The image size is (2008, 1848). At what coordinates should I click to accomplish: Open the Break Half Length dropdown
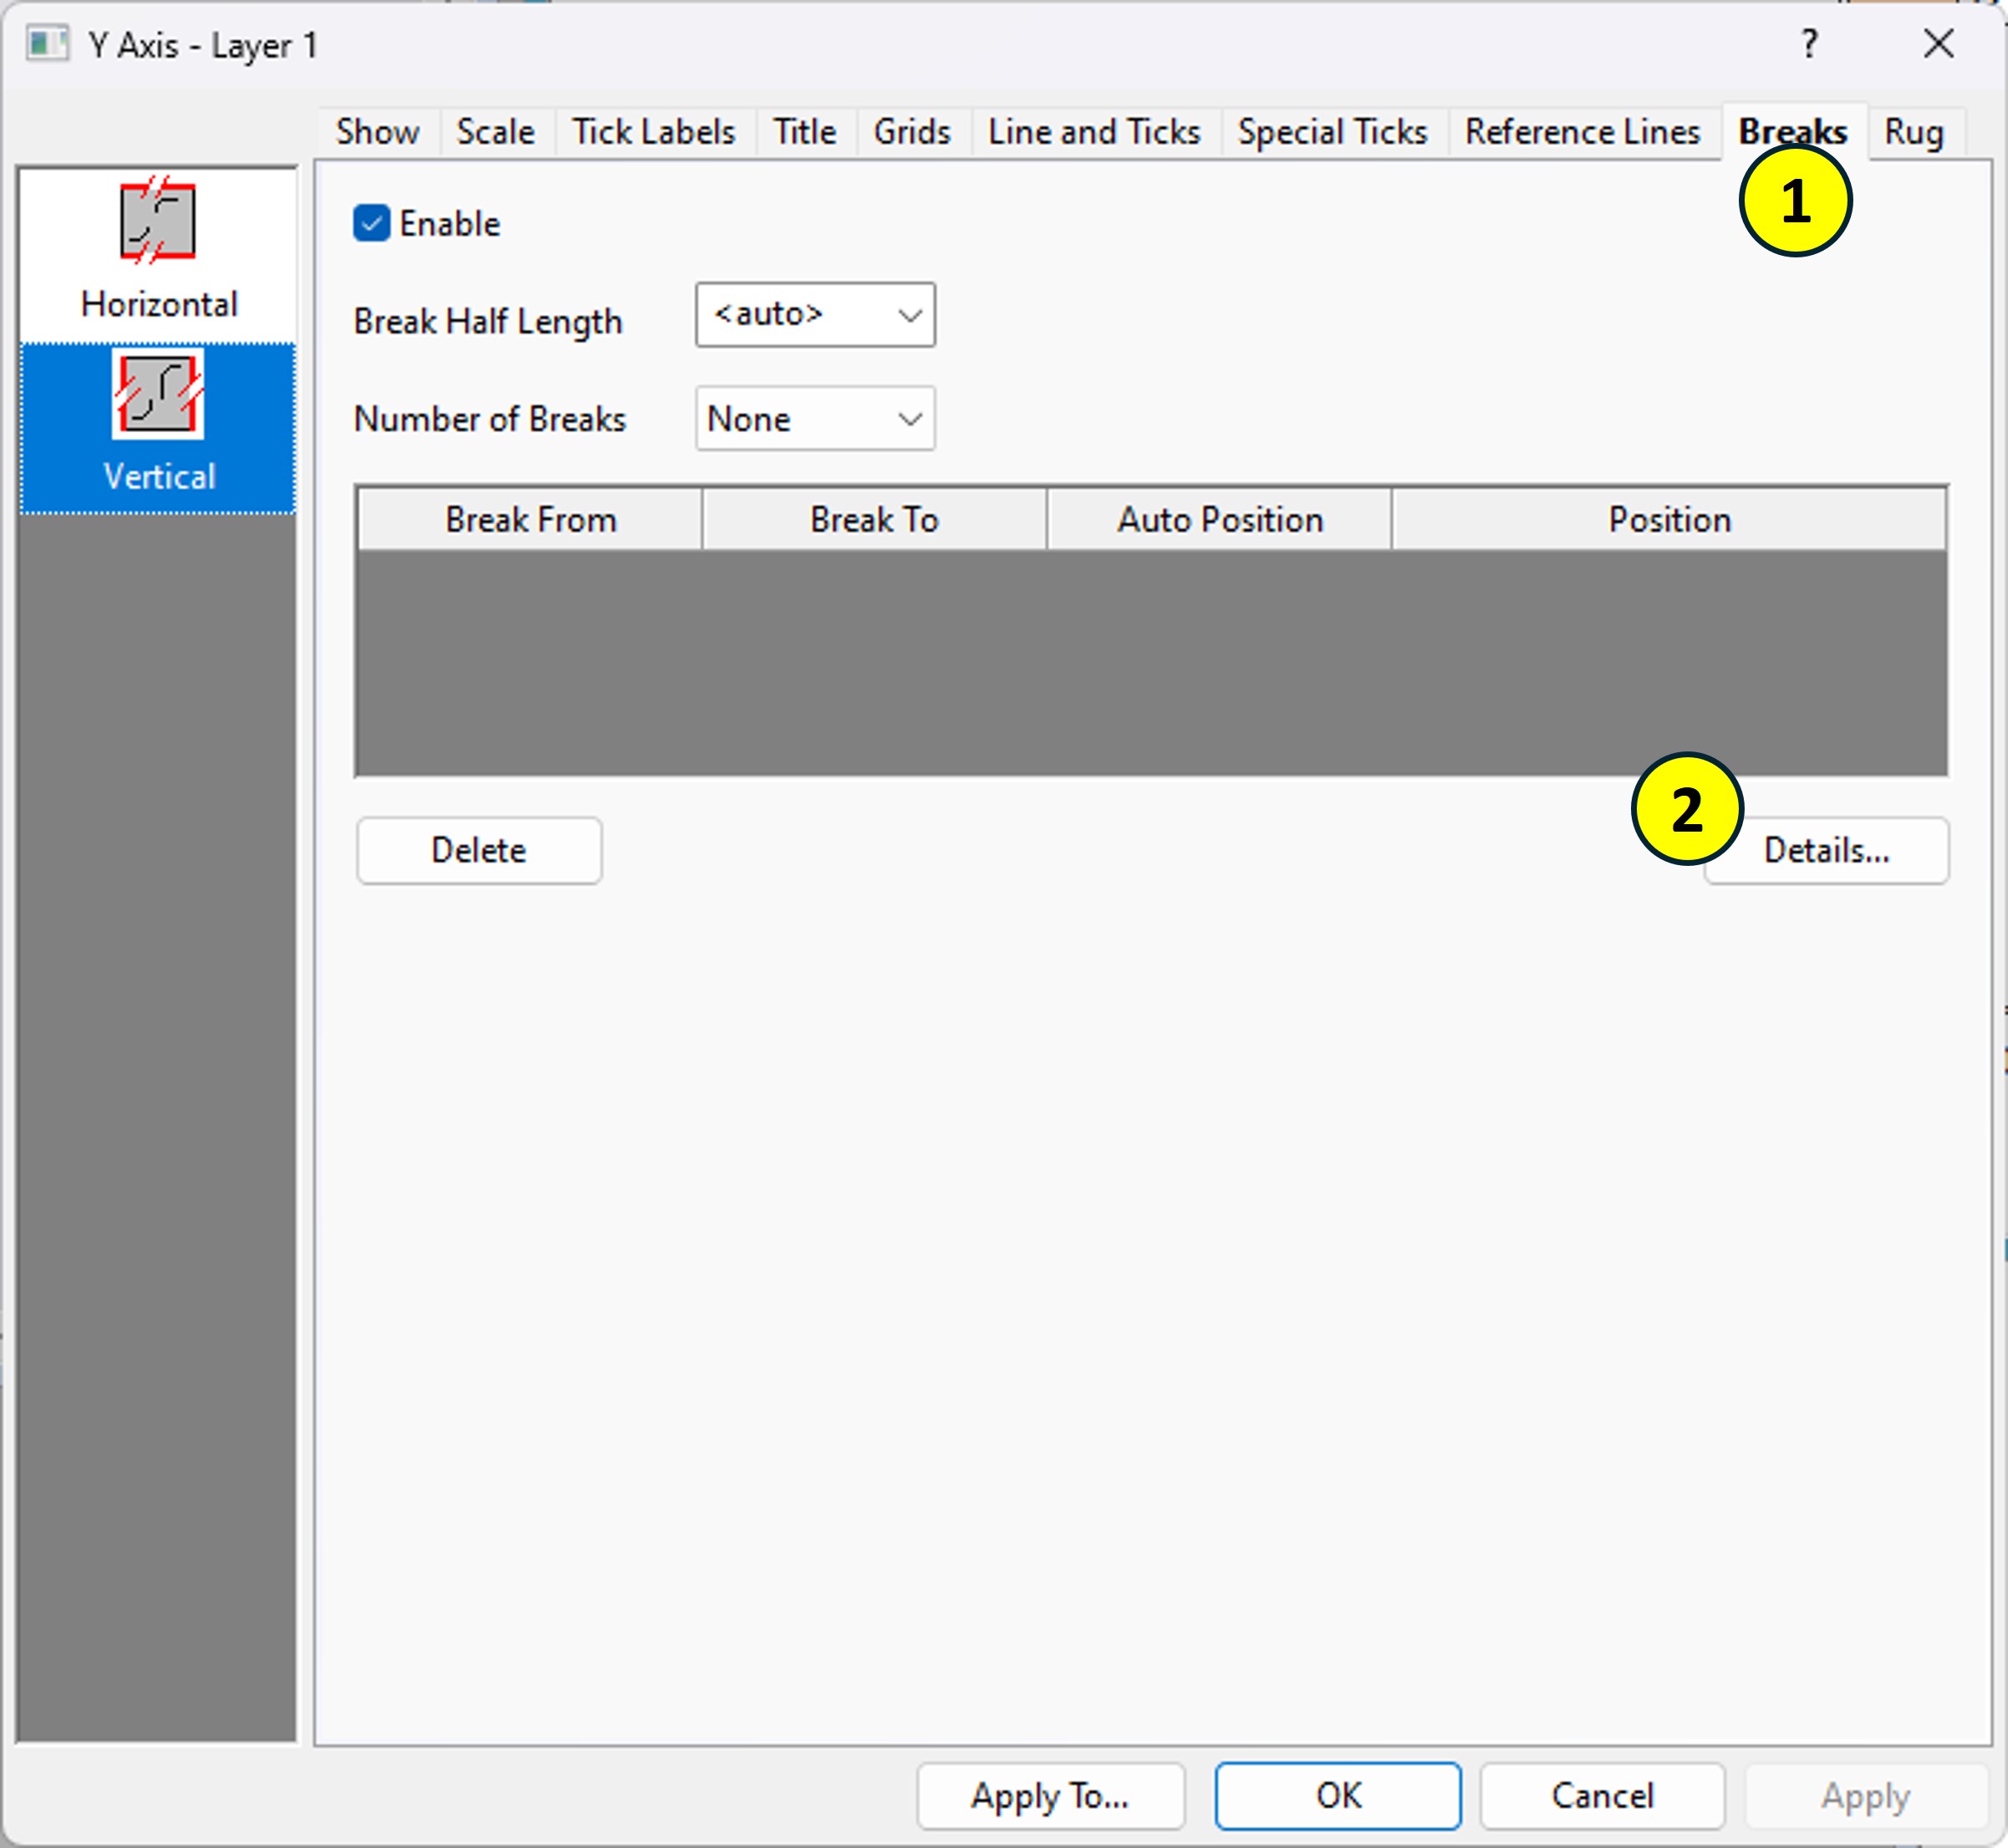tap(815, 316)
